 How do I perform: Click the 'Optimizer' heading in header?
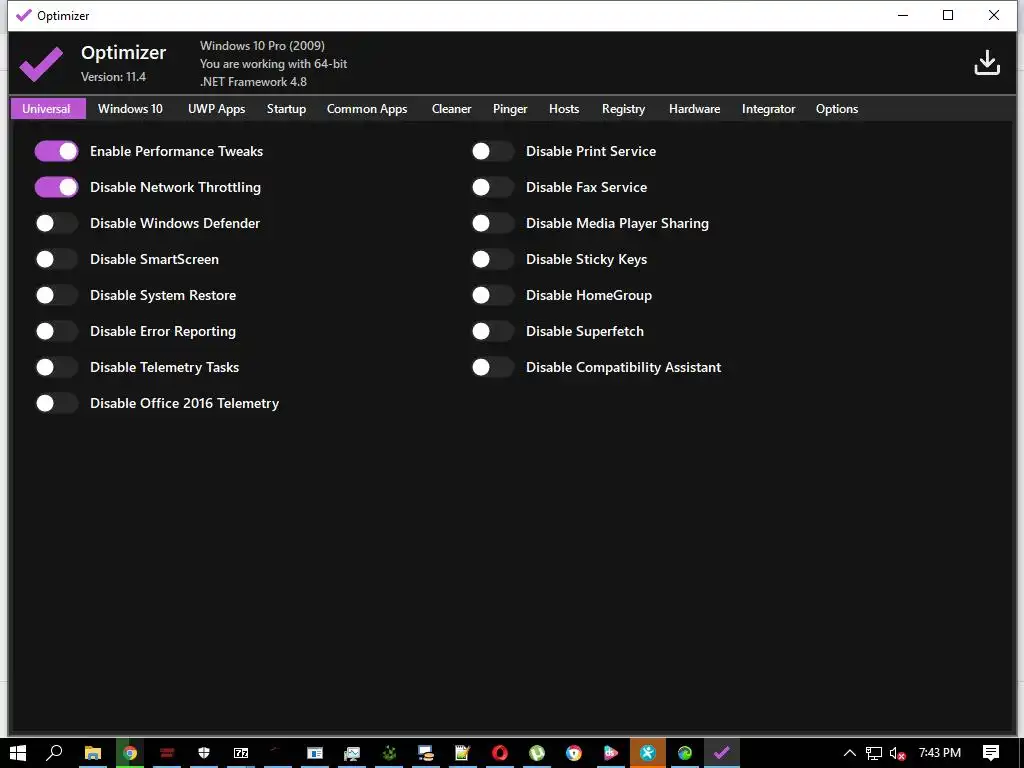(x=123, y=52)
